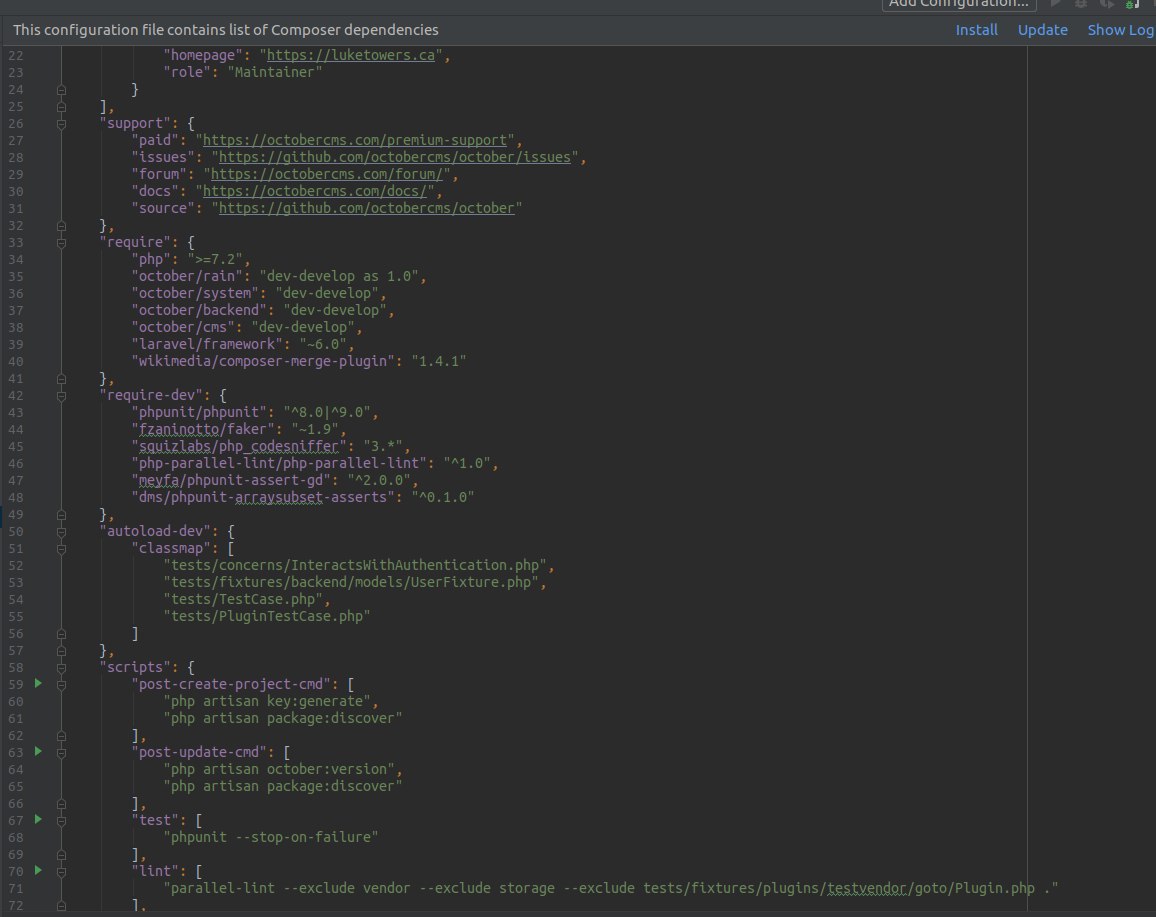
Task: Click the "squizlabs/php_codesniffer" dependency key
Action: pyautogui.click(x=239, y=446)
